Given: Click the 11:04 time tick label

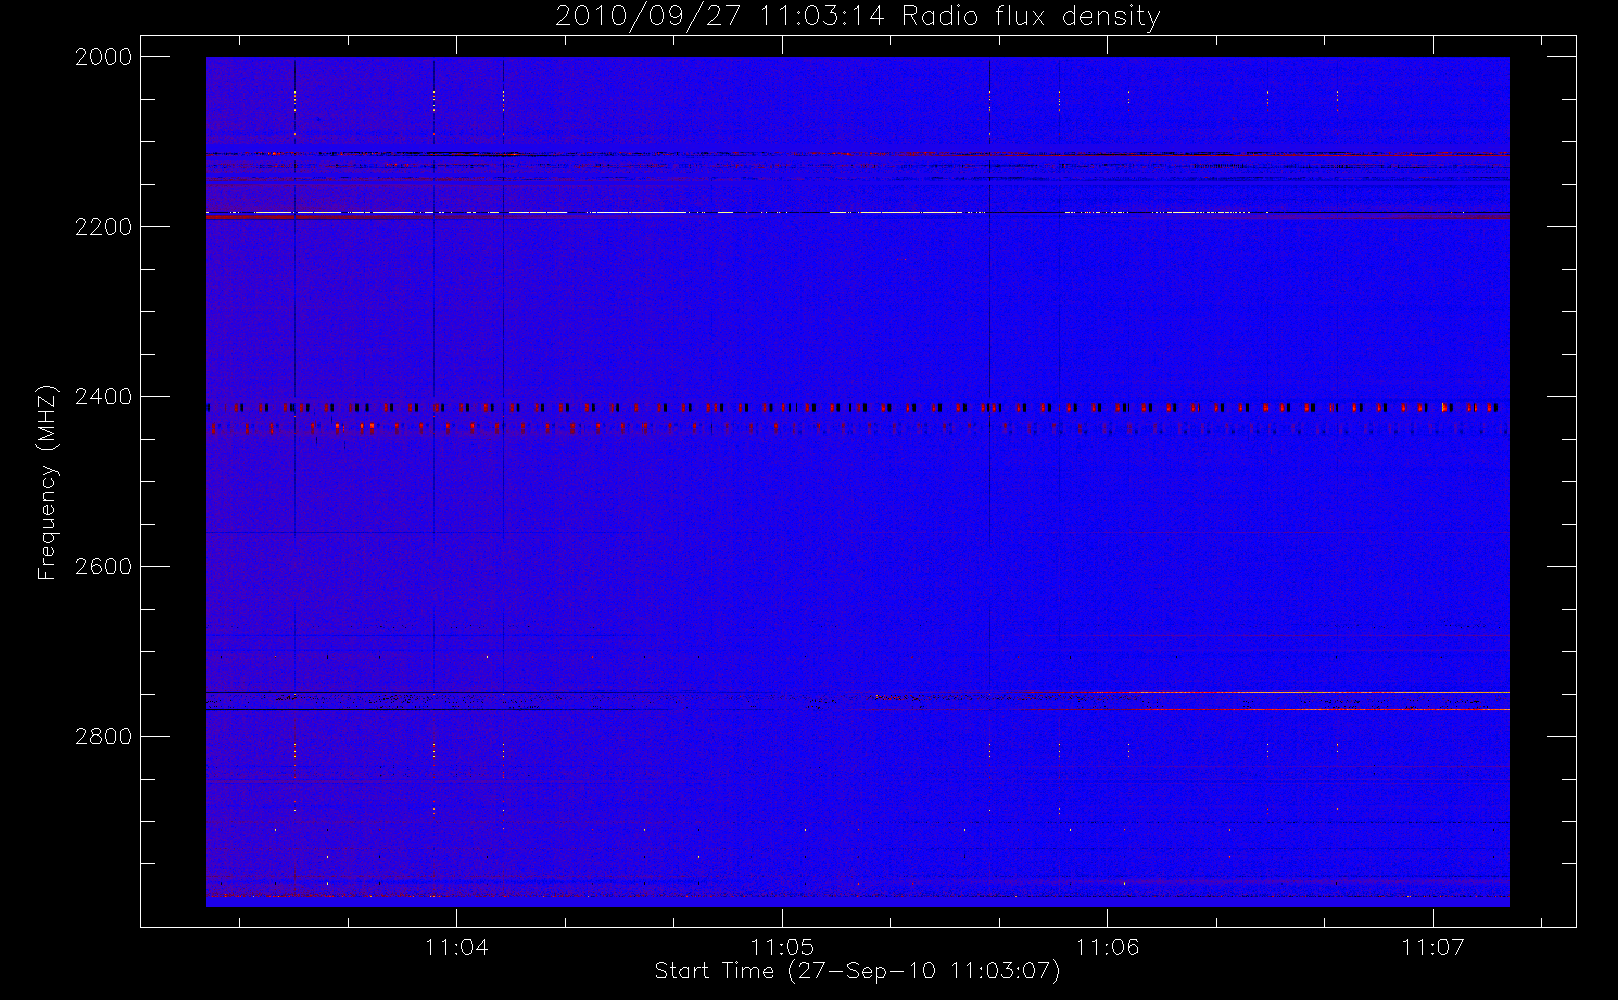Looking at the screenshot, I should pyautogui.click(x=457, y=947).
